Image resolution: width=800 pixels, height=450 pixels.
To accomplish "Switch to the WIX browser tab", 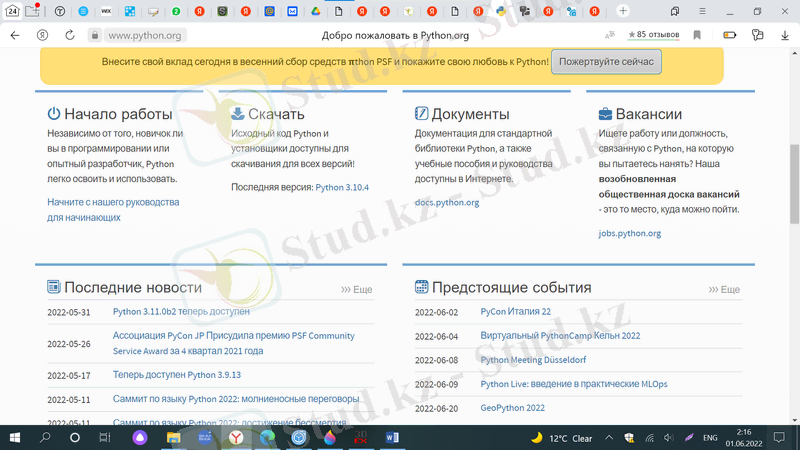I will pyautogui.click(x=106, y=11).
